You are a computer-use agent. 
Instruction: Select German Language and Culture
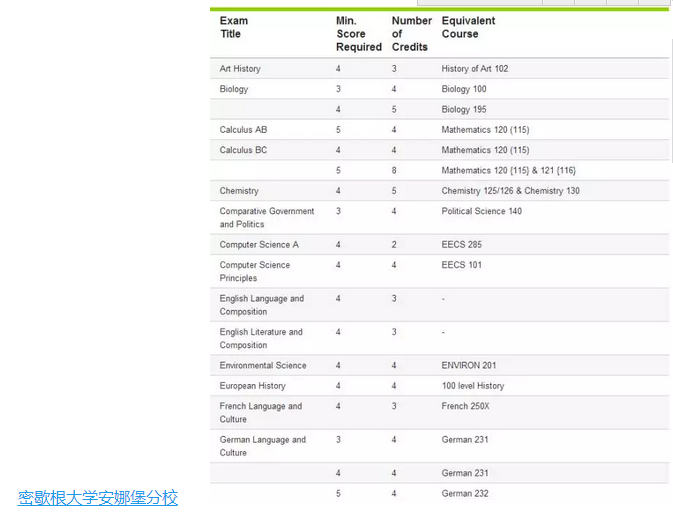point(263,446)
